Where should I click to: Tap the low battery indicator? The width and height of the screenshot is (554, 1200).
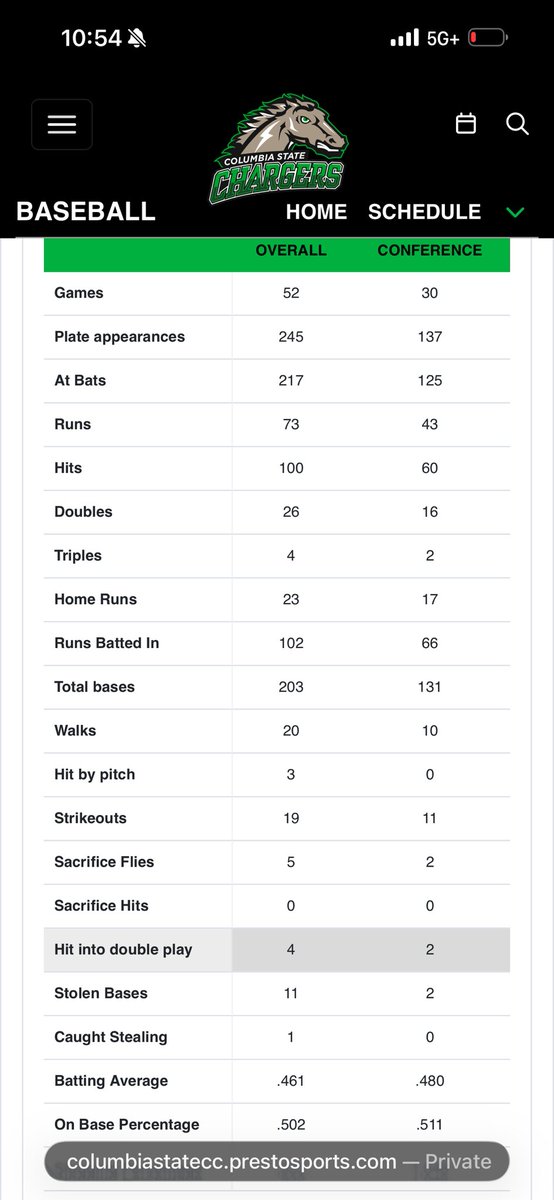tap(487, 39)
